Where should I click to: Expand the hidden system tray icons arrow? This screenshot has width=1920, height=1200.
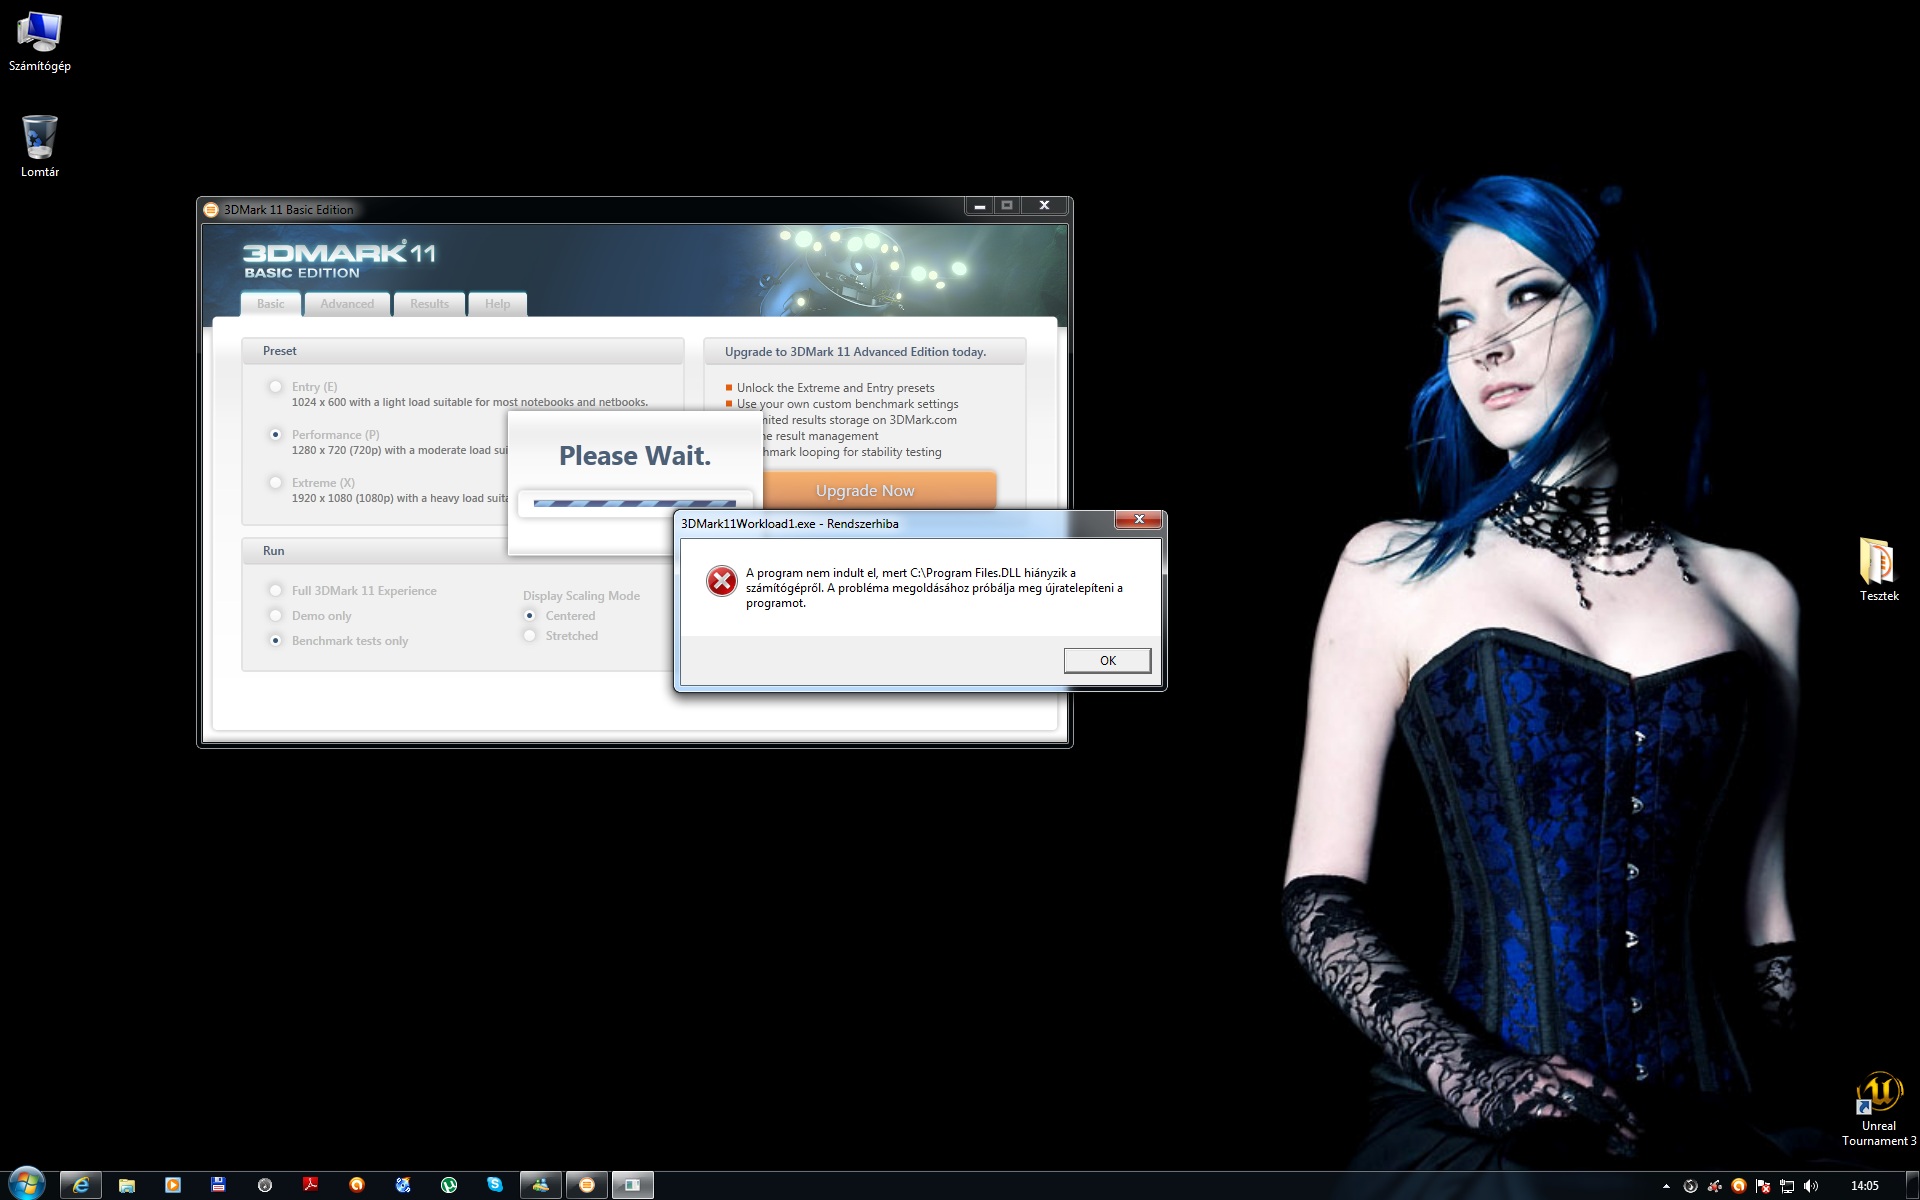[x=1666, y=1186]
